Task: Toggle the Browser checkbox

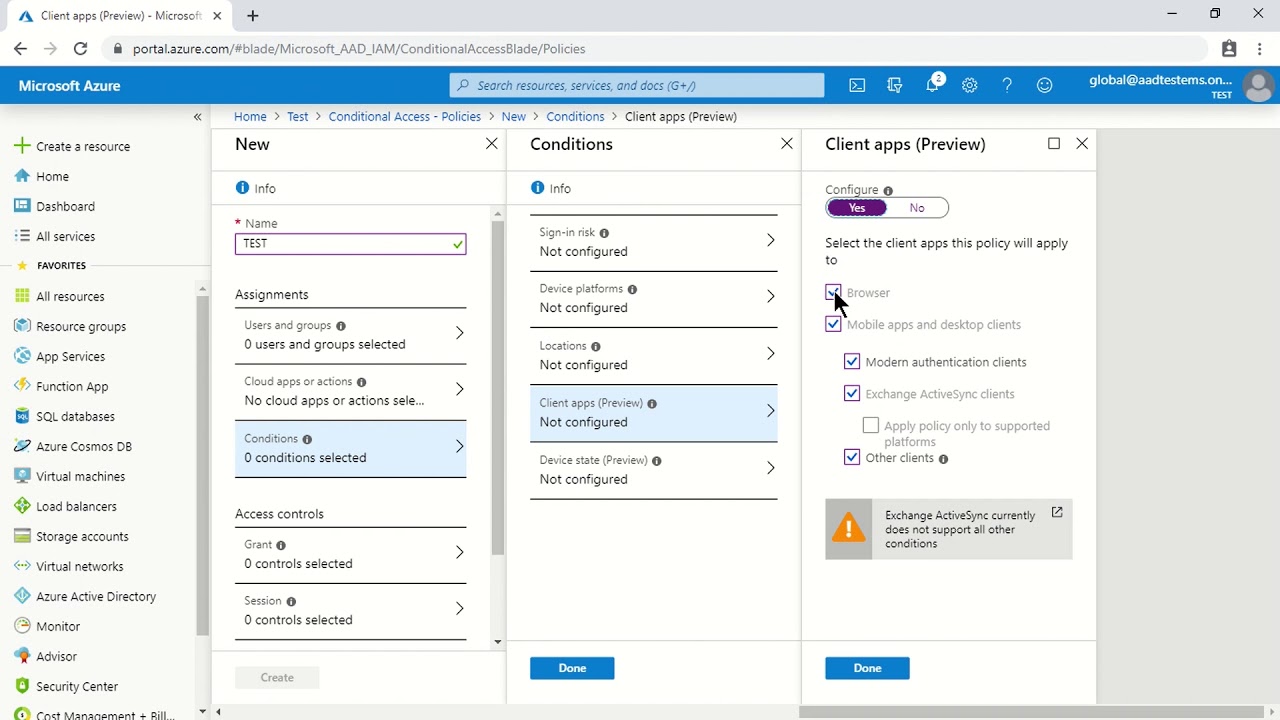Action: [x=833, y=292]
